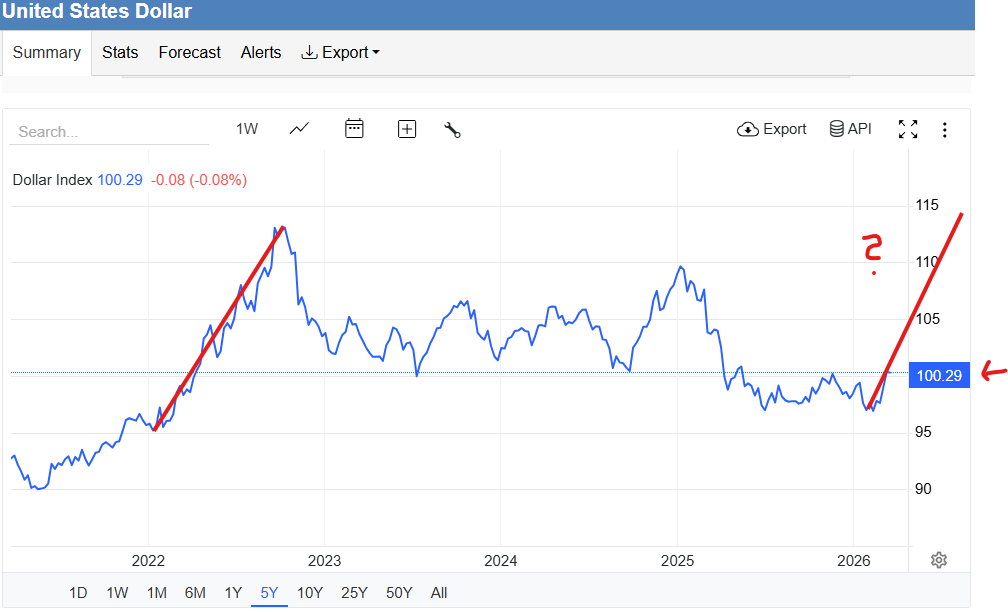Switch to the Stats tab
This screenshot has width=1008, height=612.
click(x=120, y=52)
